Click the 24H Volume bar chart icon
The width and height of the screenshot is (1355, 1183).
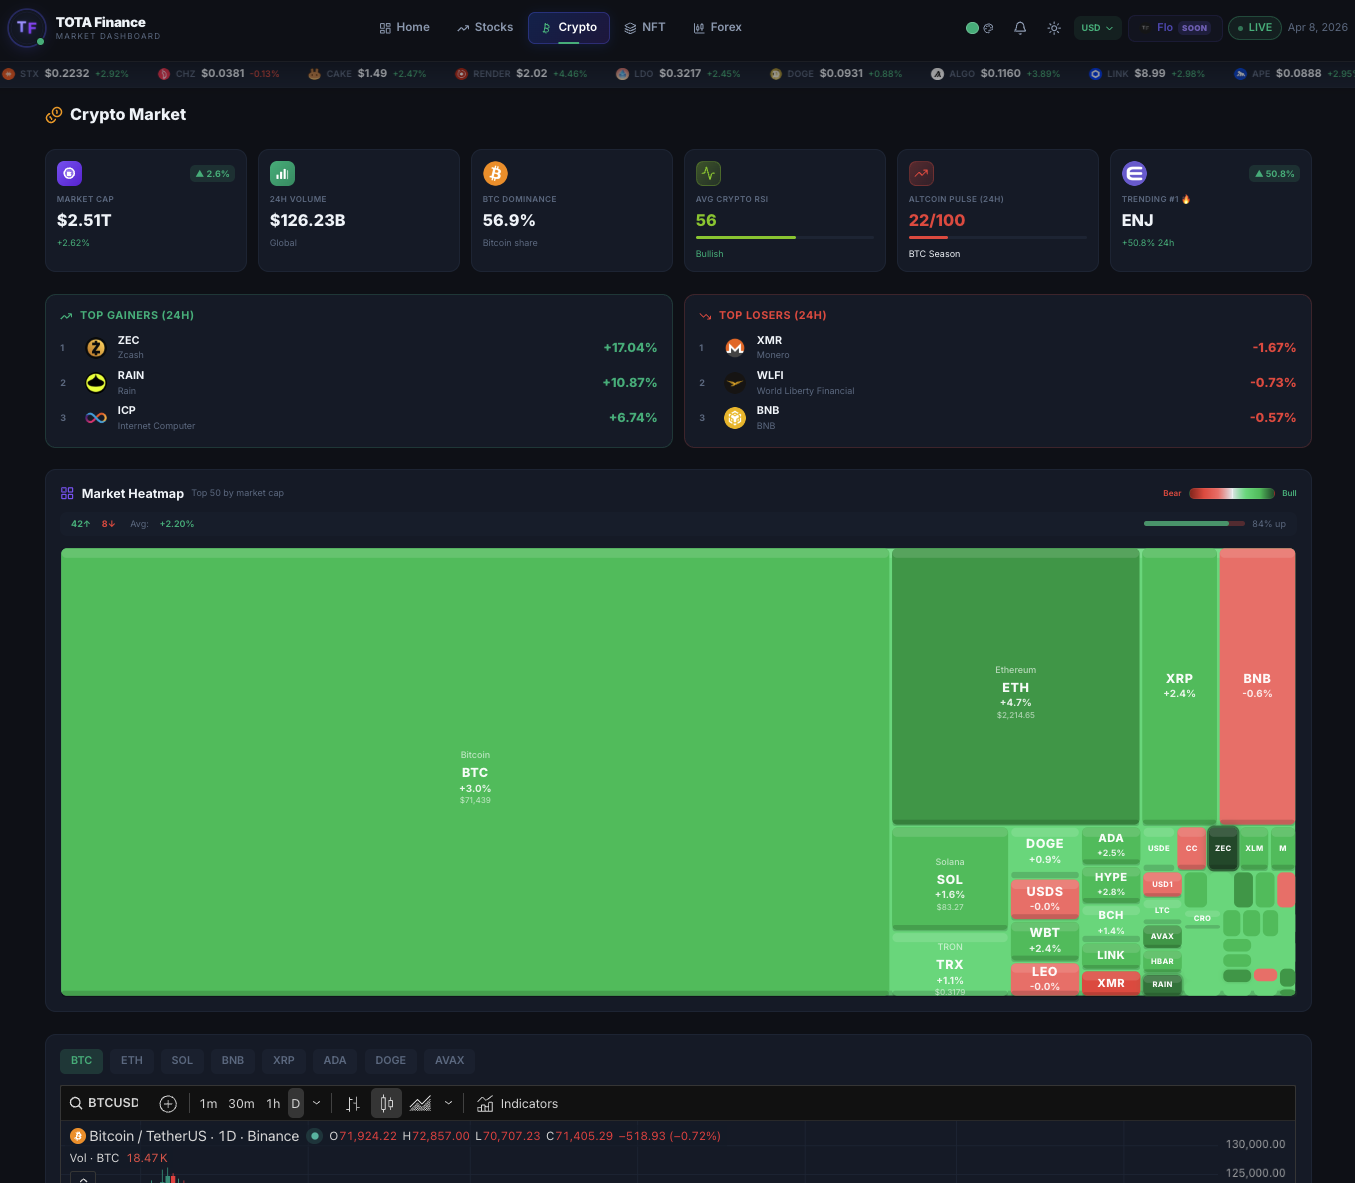coord(282,173)
